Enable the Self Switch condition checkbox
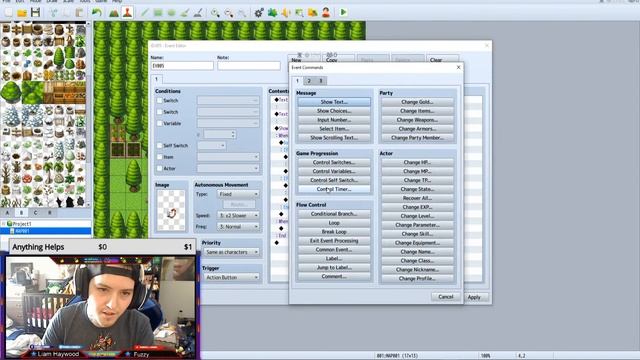The height and width of the screenshot is (360, 640). point(160,145)
